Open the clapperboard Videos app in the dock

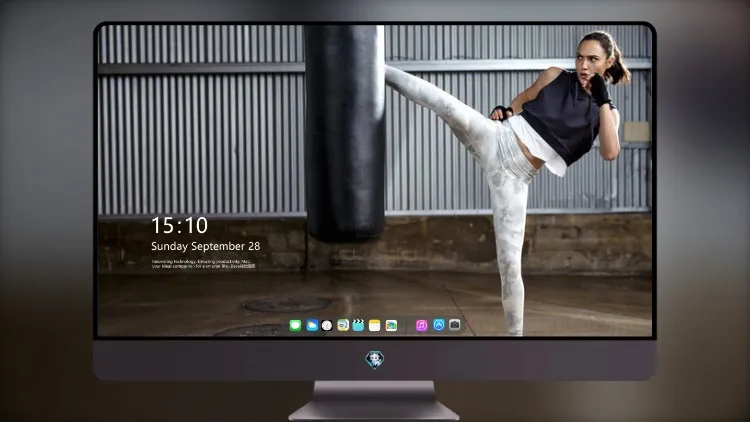click(x=358, y=326)
